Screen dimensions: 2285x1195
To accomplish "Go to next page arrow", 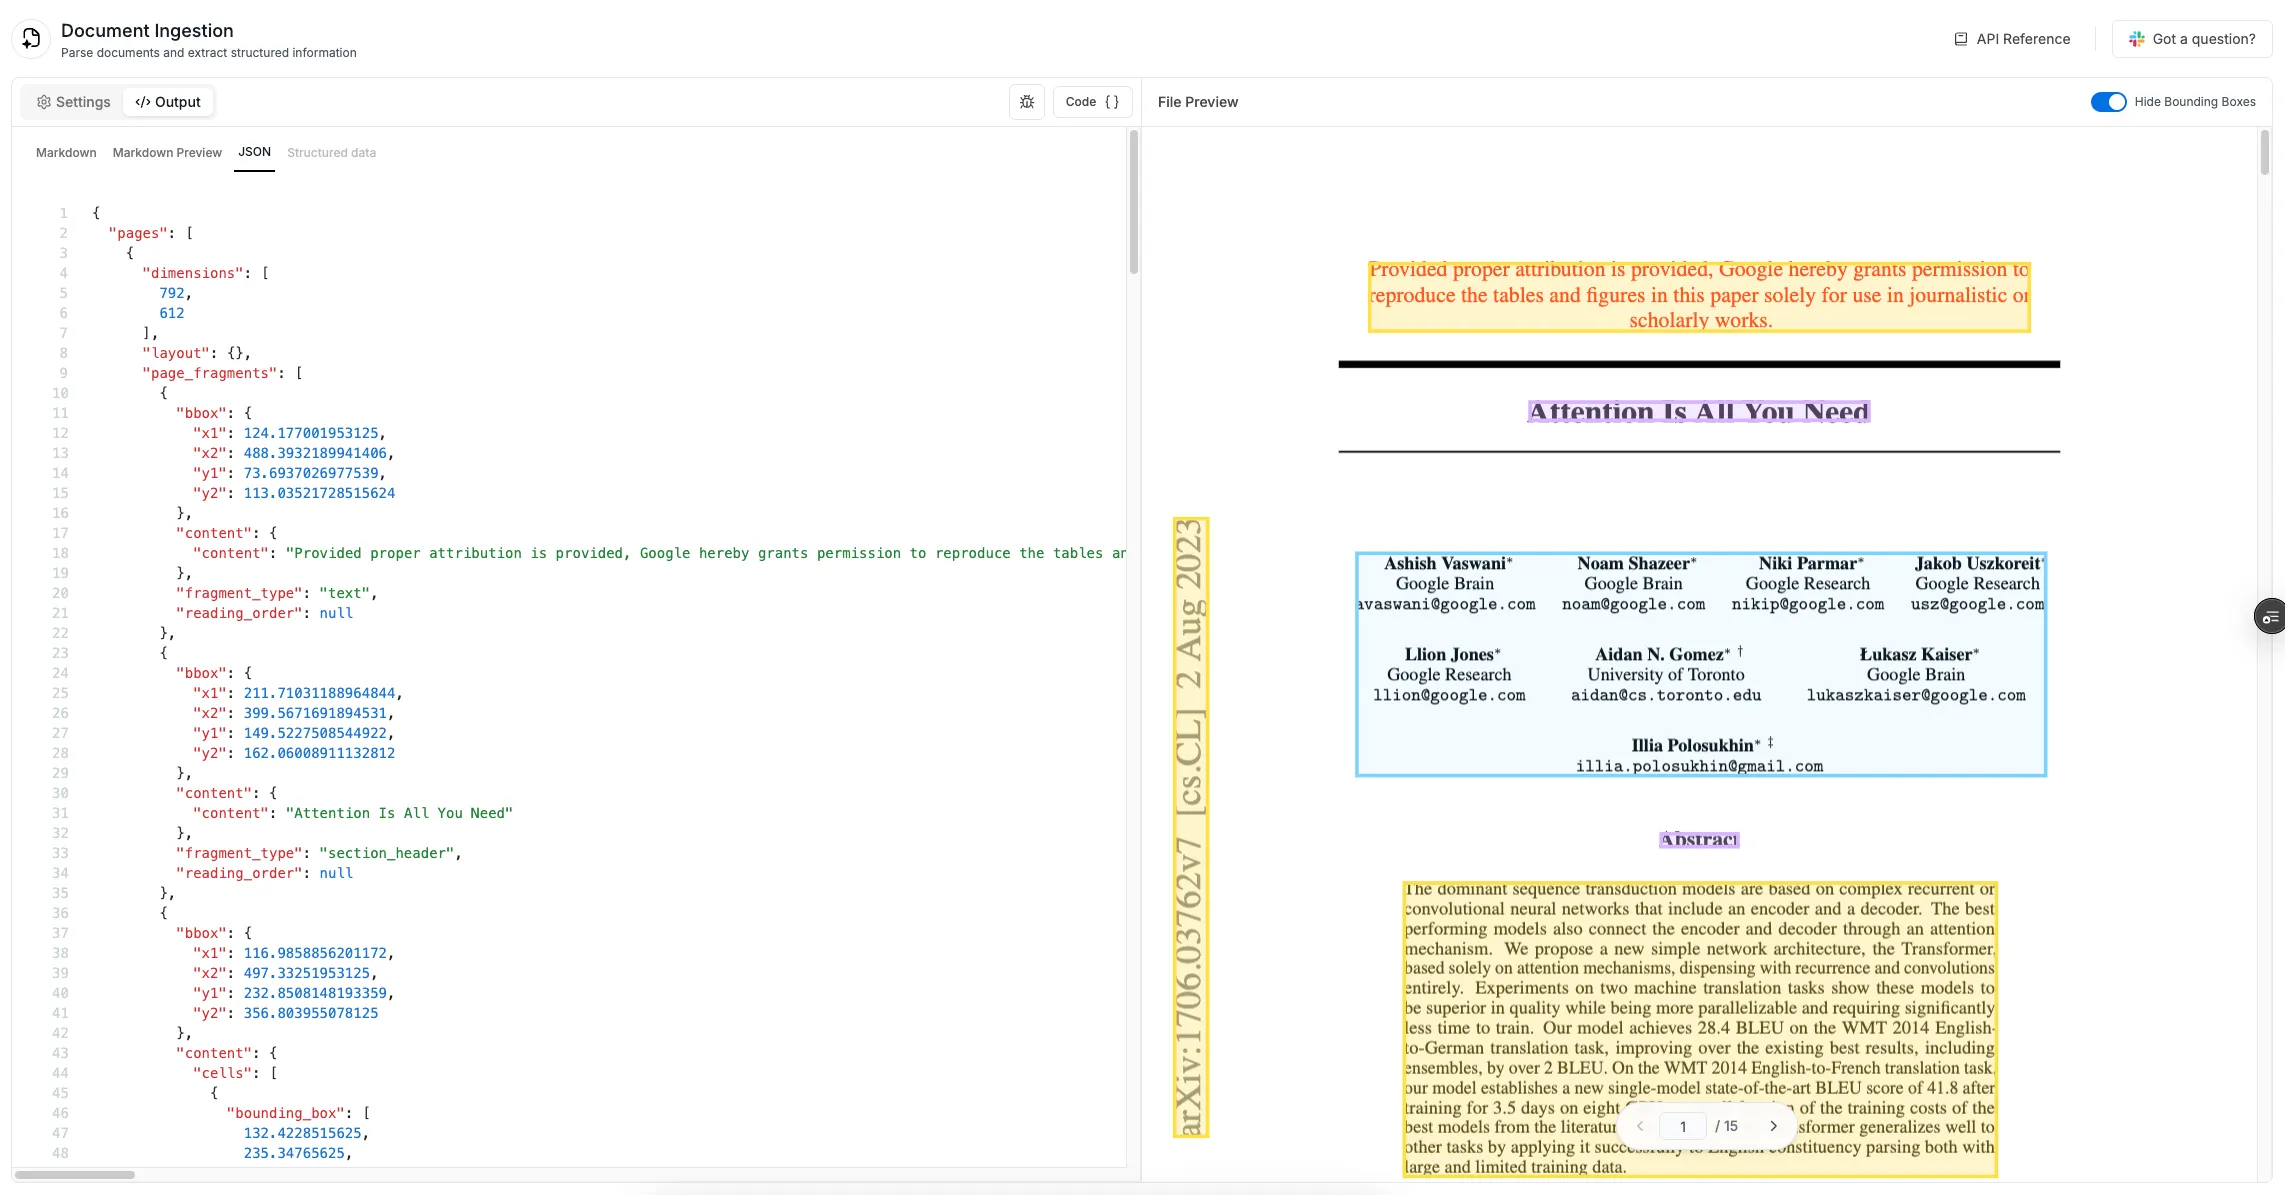I will tap(1774, 1126).
